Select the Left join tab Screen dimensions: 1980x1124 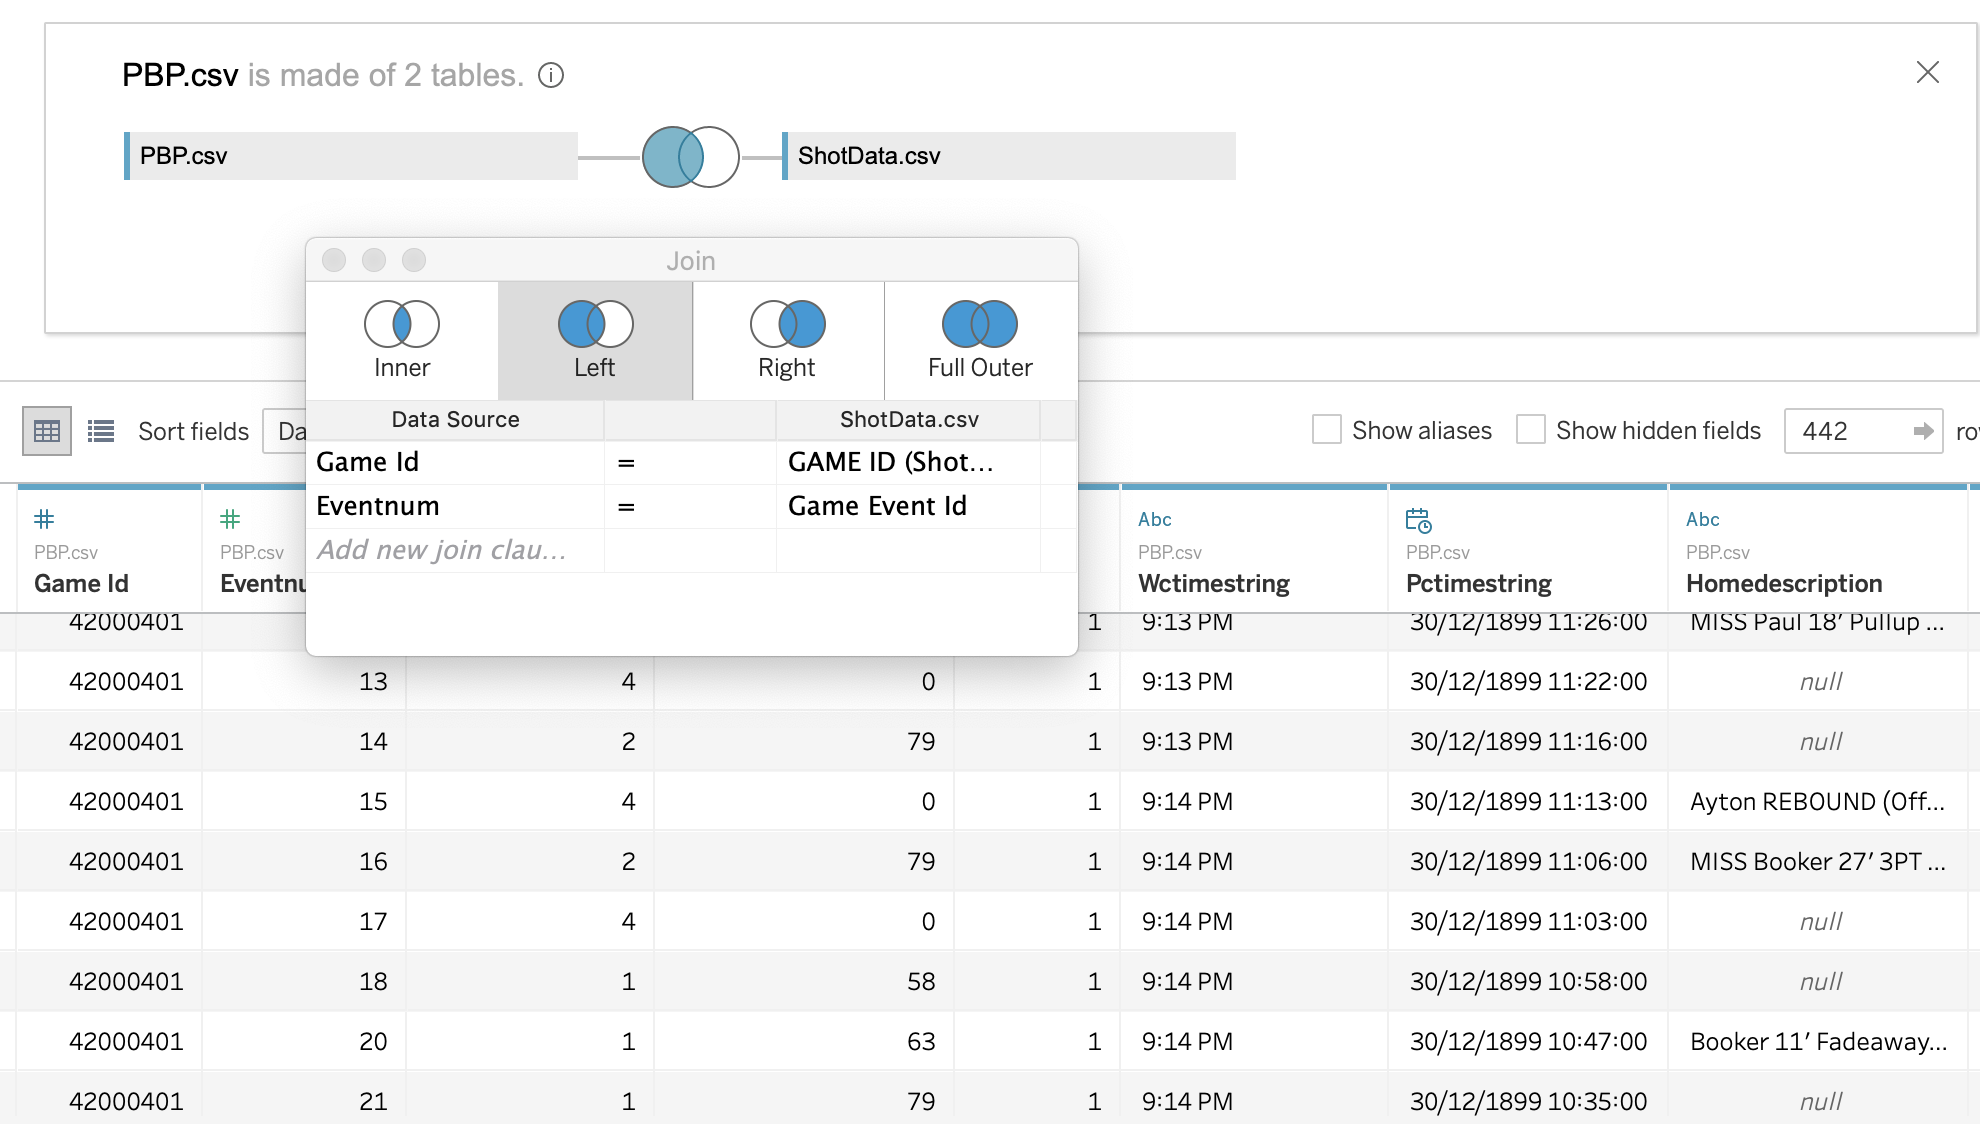[x=595, y=340]
